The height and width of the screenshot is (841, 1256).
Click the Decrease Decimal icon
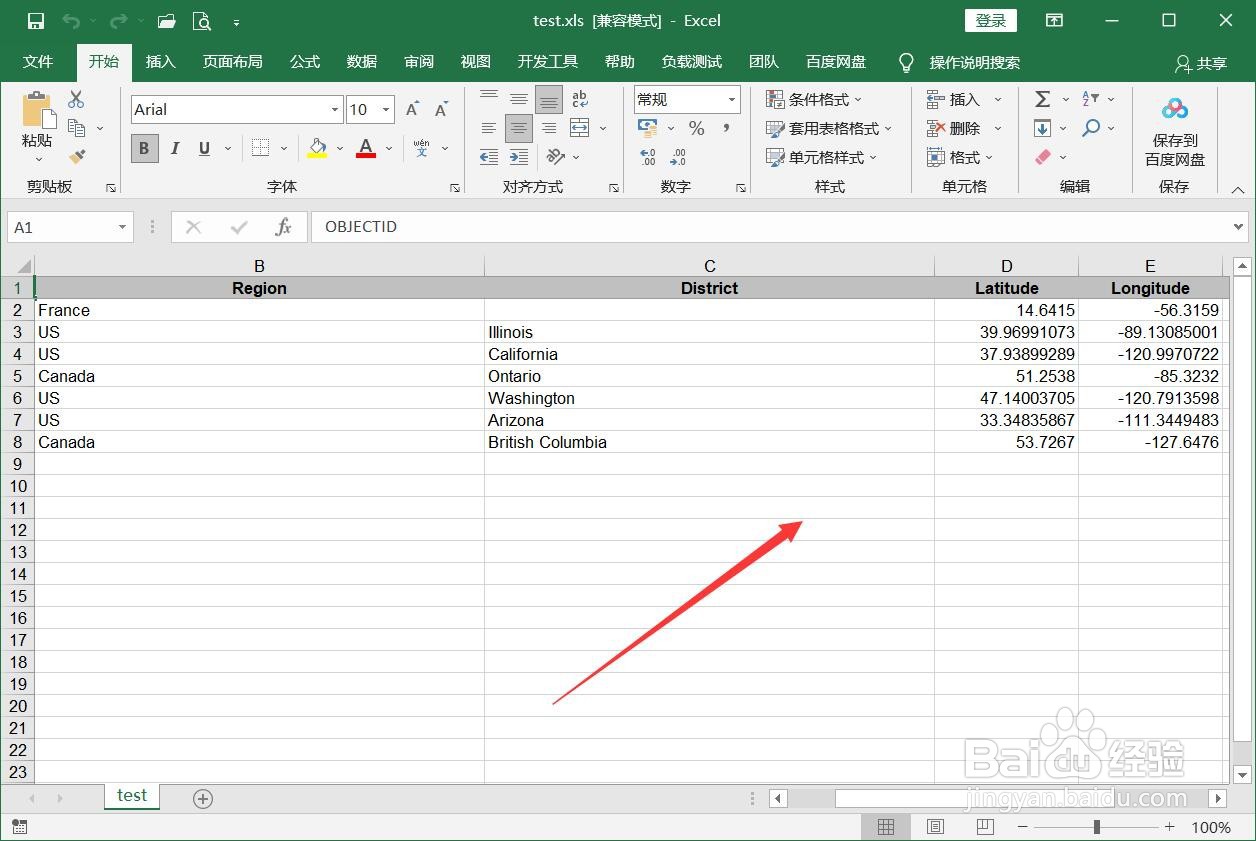coord(678,157)
